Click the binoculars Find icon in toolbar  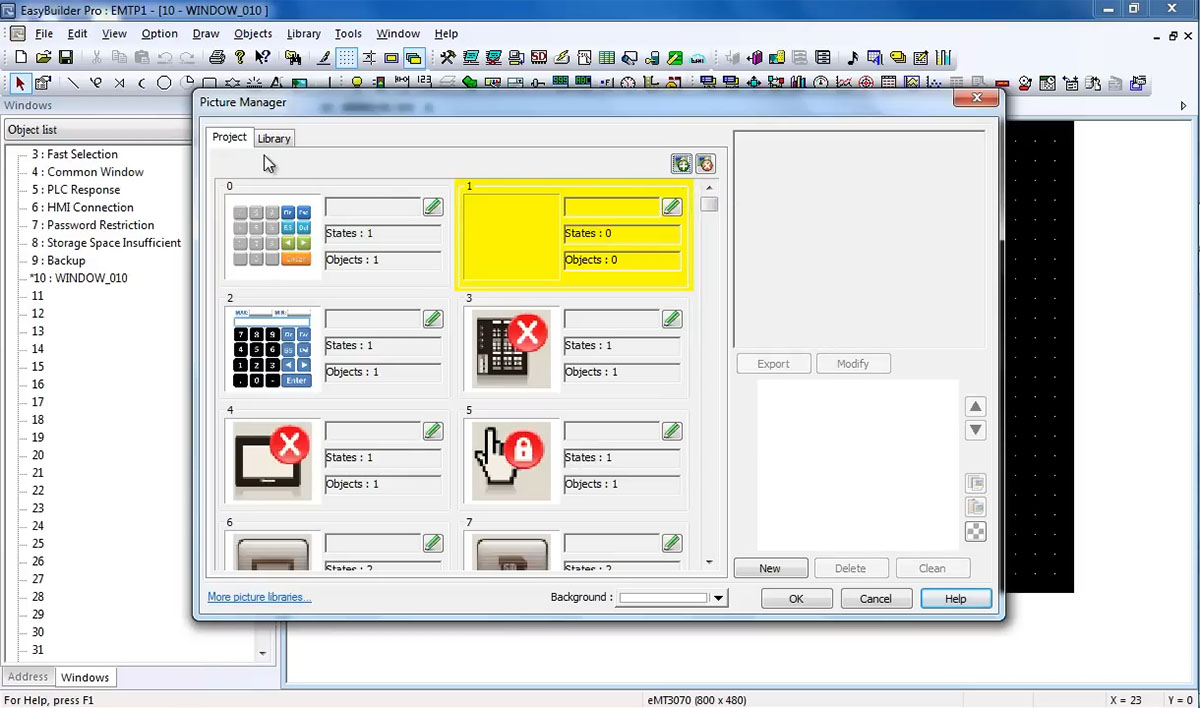(293, 58)
